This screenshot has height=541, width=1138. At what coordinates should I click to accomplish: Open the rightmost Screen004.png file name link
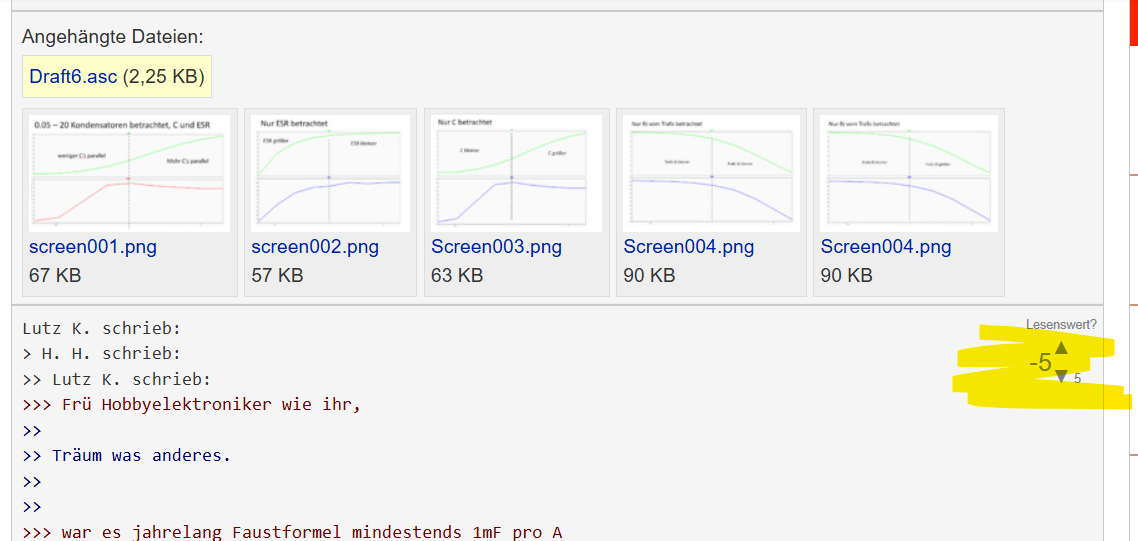886,247
